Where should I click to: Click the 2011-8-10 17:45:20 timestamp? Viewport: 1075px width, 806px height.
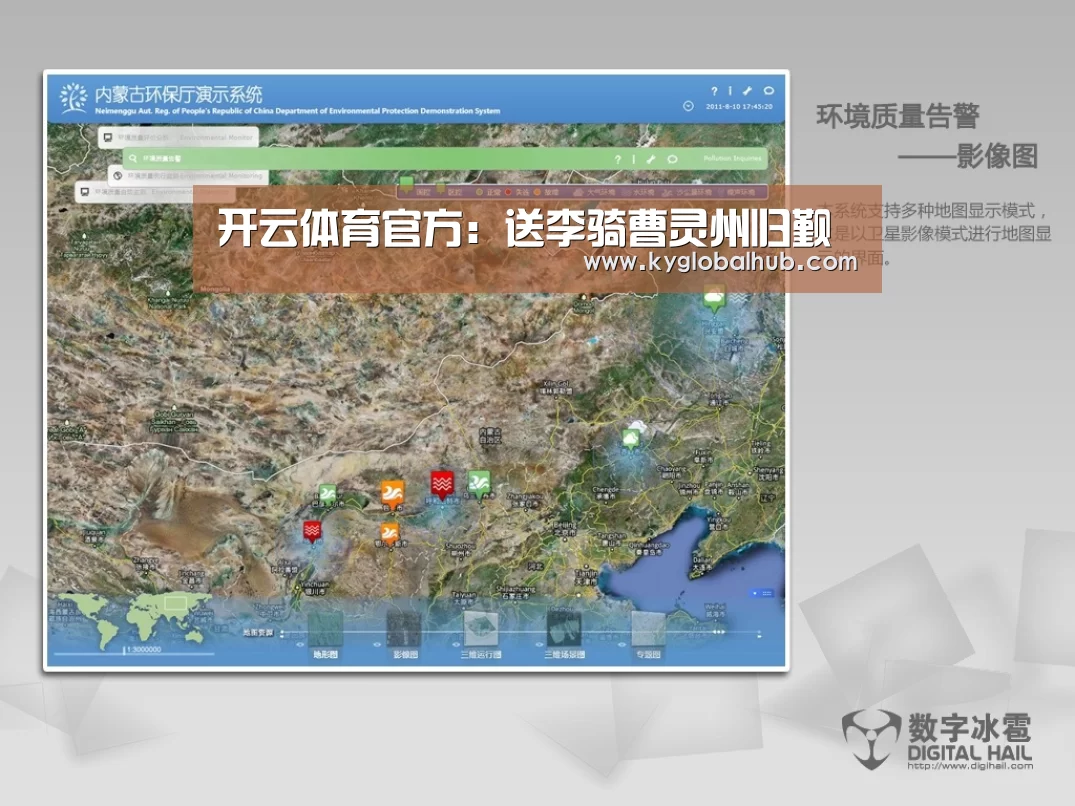click(739, 106)
